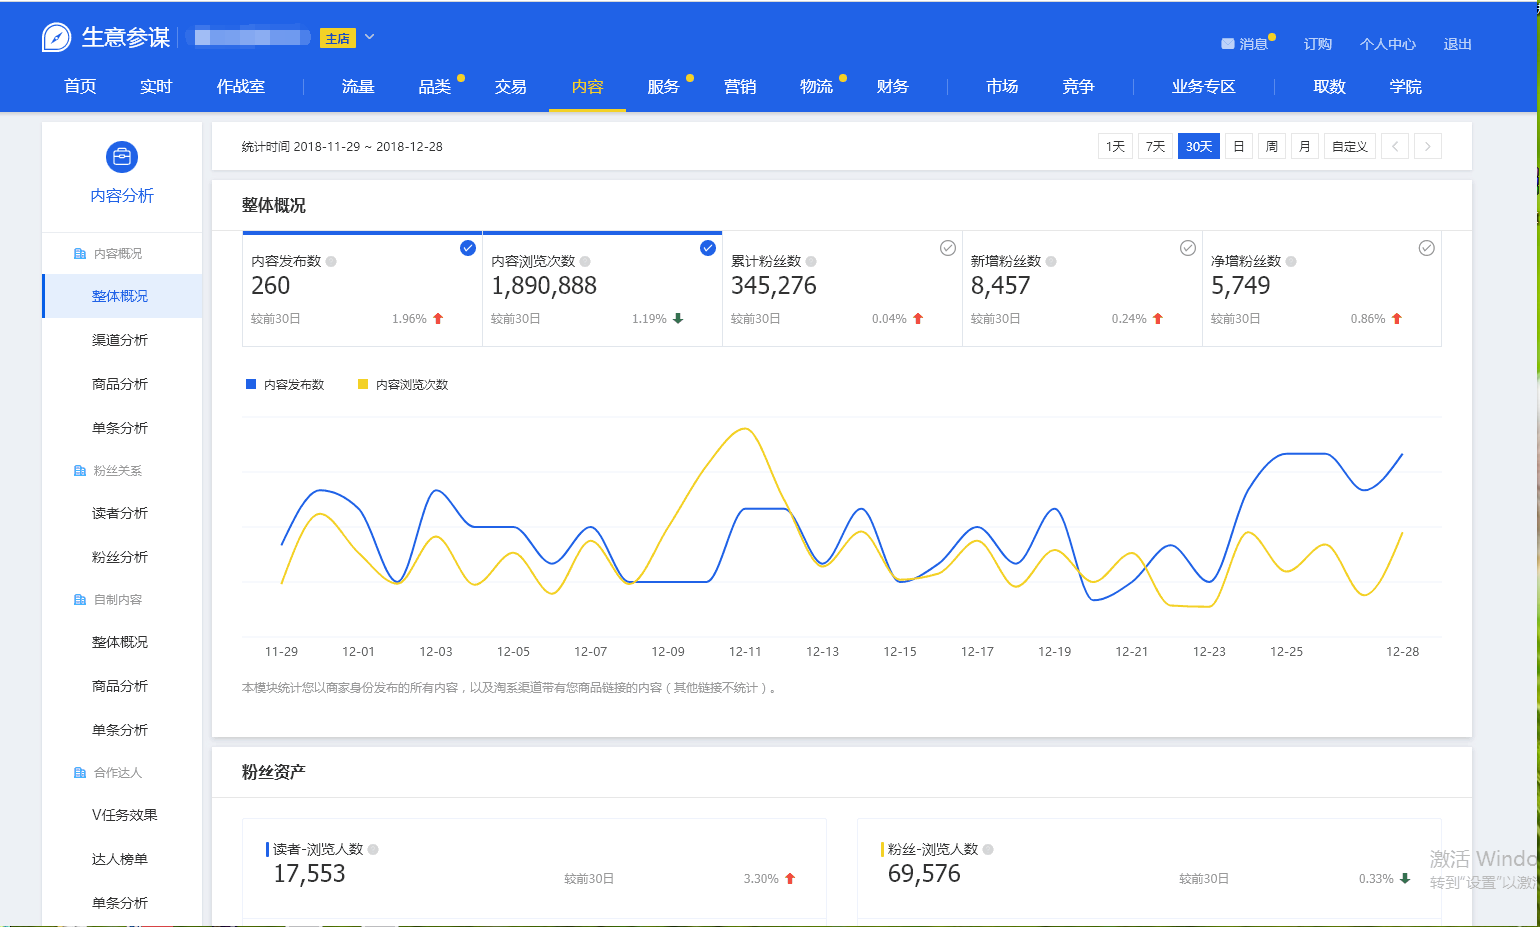1540x927 pixels.
Task: Click the 消息 message envelope icon
Action: tap(1228, 44)
